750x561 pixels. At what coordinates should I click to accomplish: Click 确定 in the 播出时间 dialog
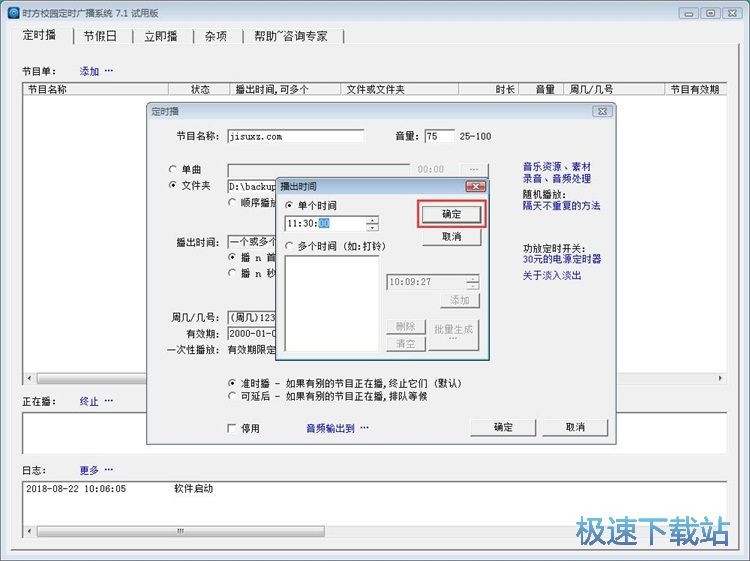(x=452, y=214)
